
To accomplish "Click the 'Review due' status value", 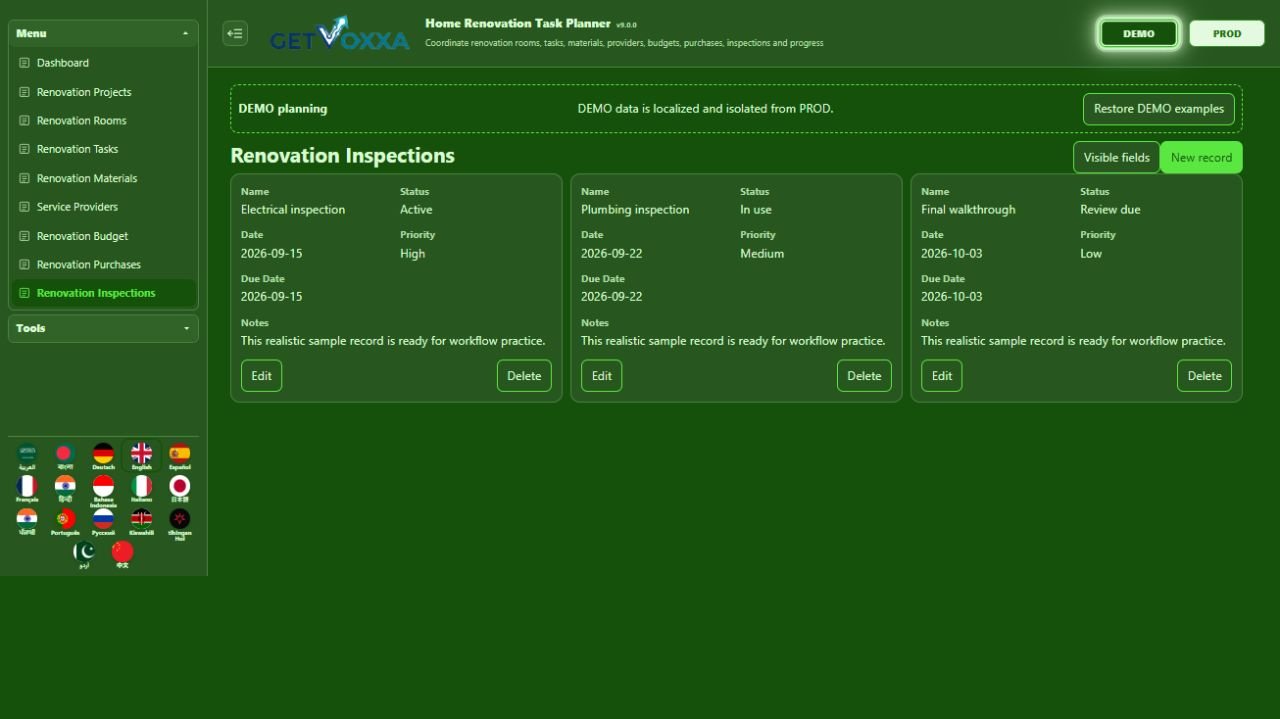I will click(x=1110, y=210).
